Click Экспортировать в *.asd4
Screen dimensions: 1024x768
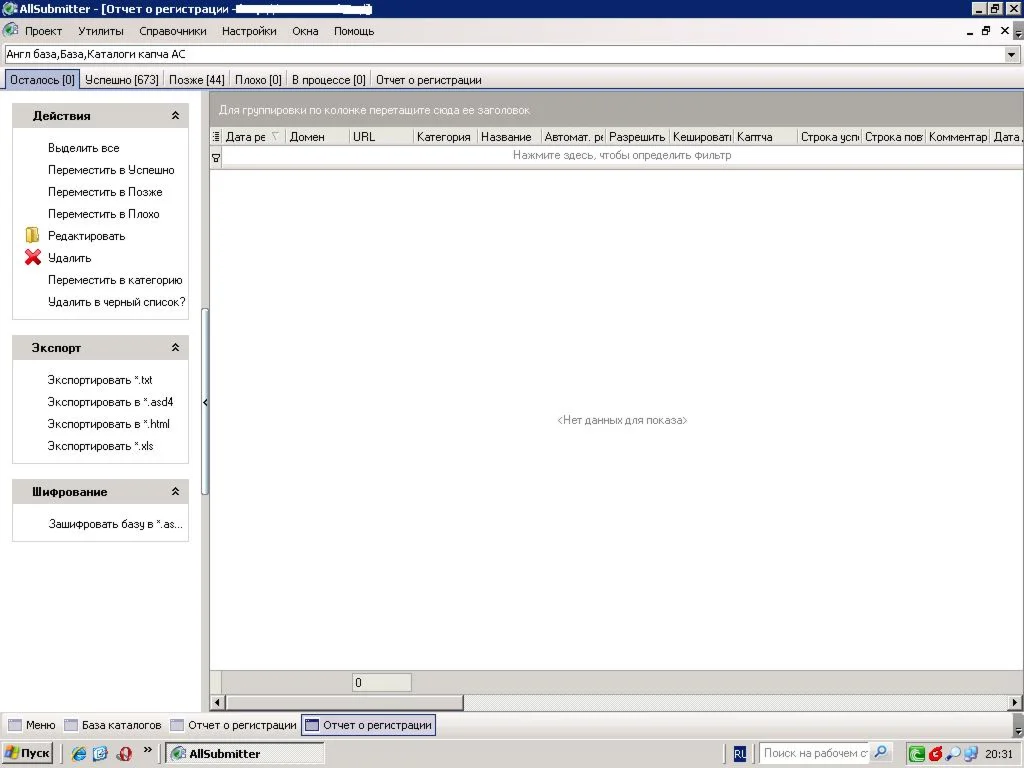click(110, 402)
